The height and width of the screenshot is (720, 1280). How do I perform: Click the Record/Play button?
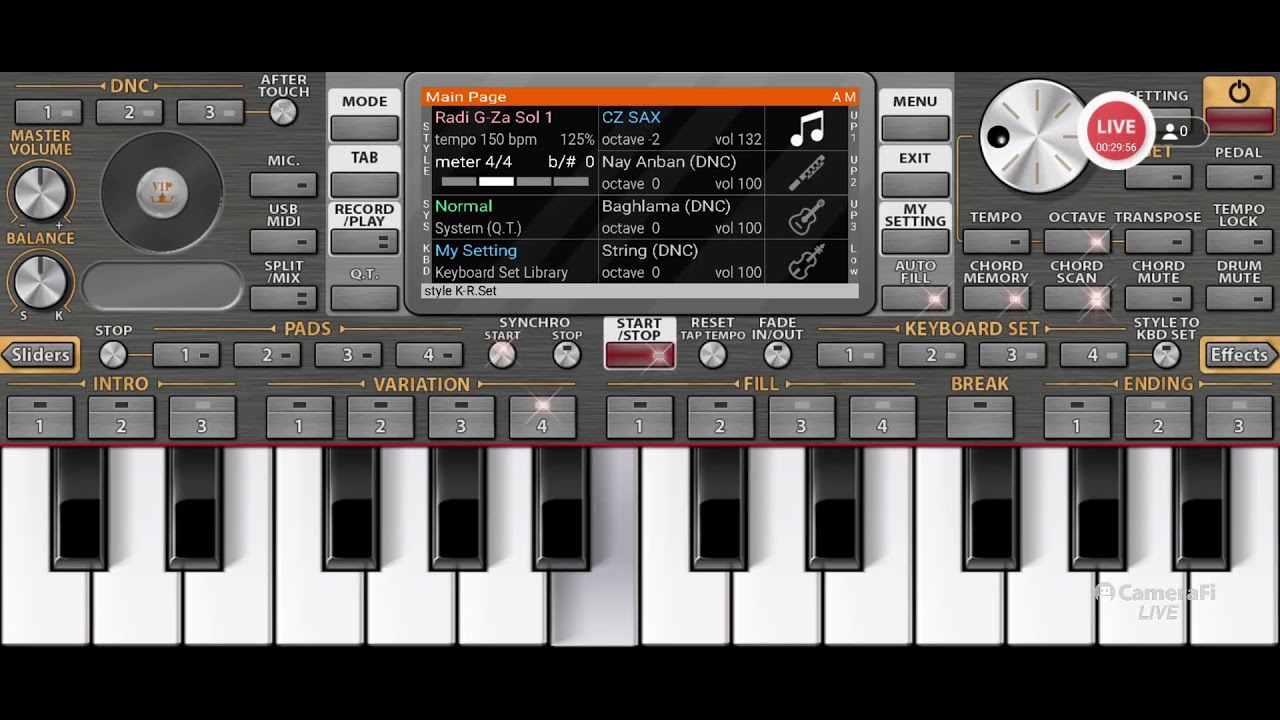pyautogui.click(x=364, y=241)
